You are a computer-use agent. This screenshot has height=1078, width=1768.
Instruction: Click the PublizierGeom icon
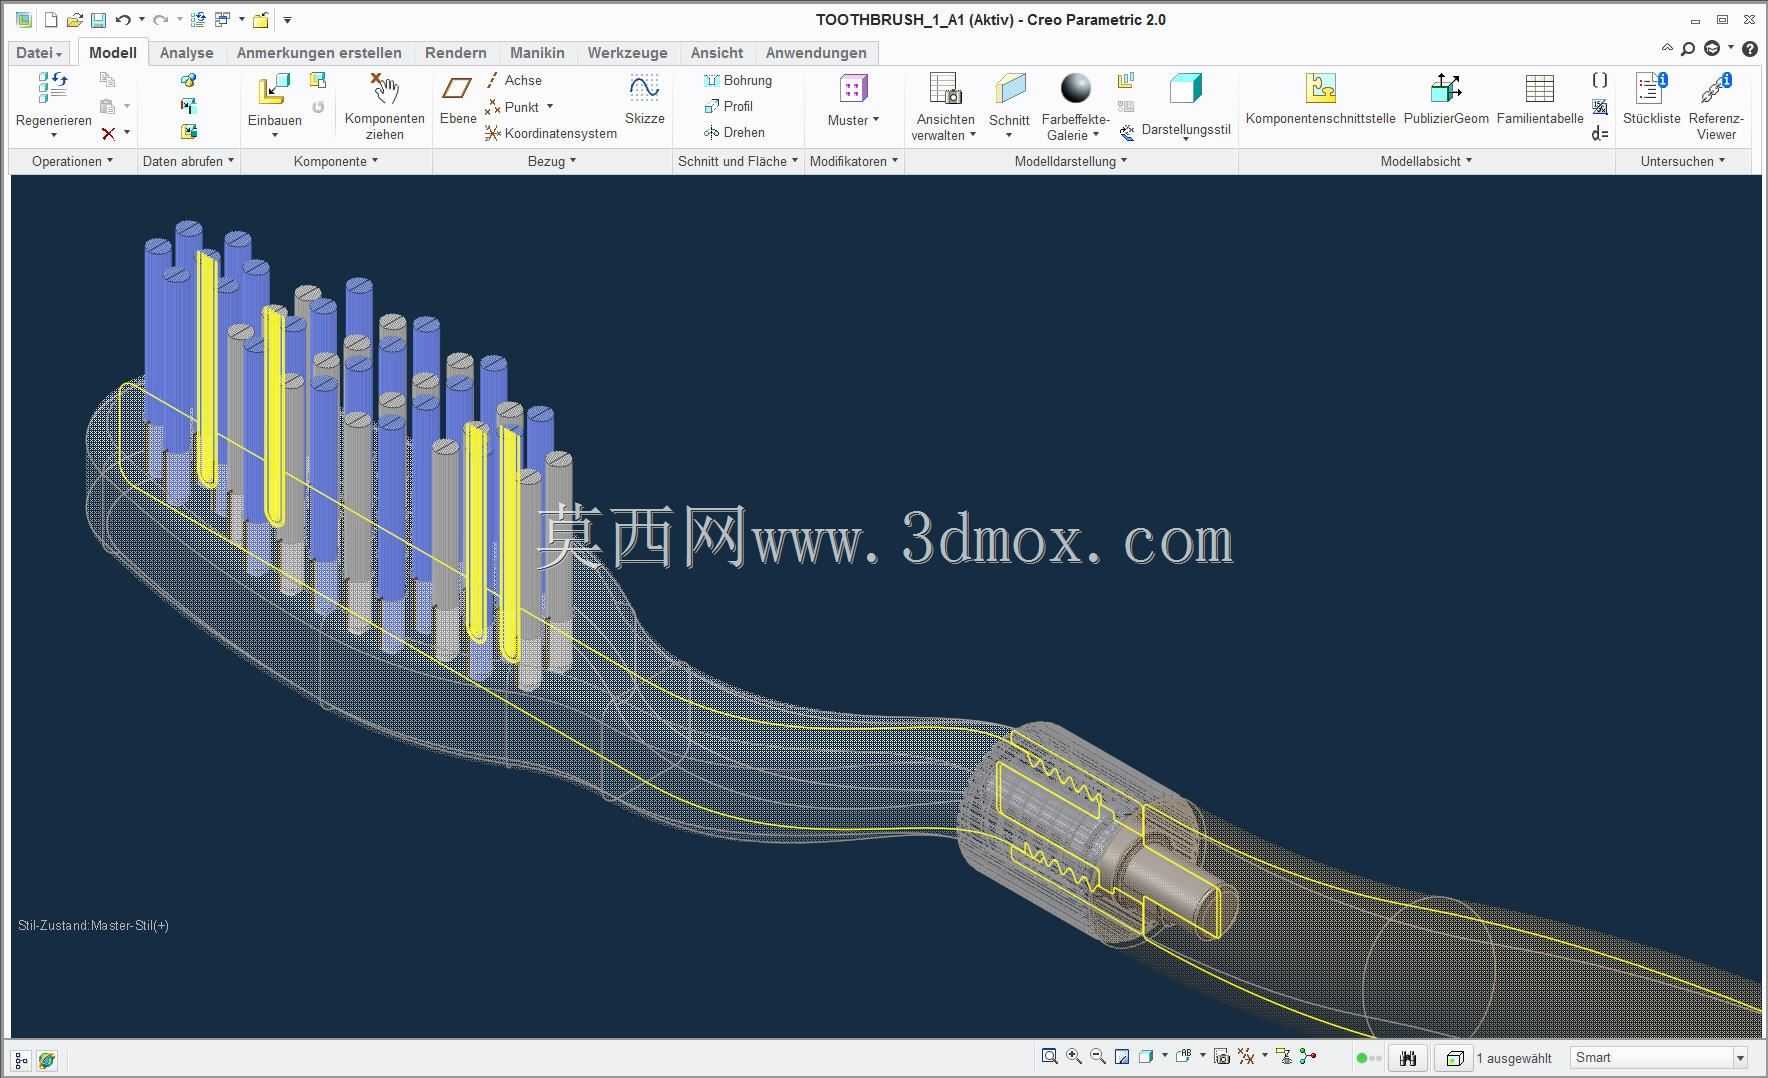point(1446,88)
